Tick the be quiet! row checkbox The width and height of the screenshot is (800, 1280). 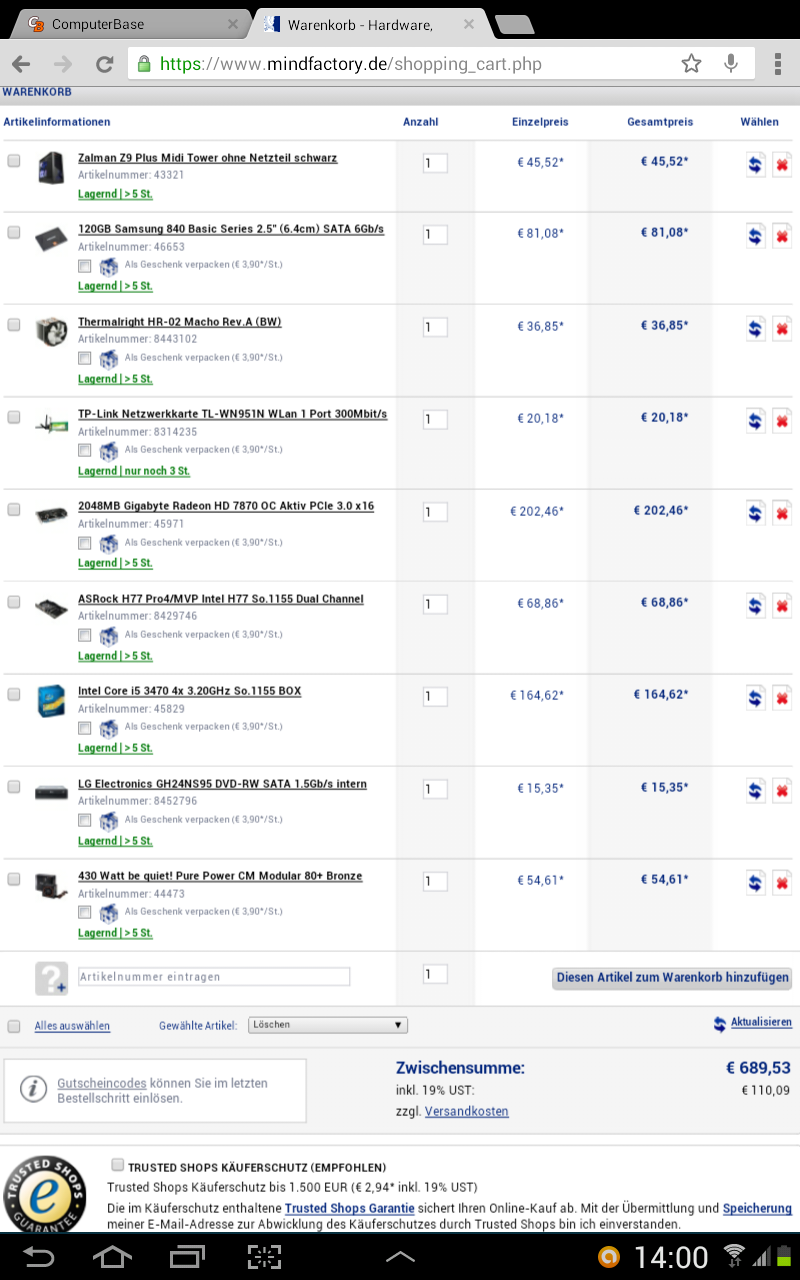(x=14, y=879)
